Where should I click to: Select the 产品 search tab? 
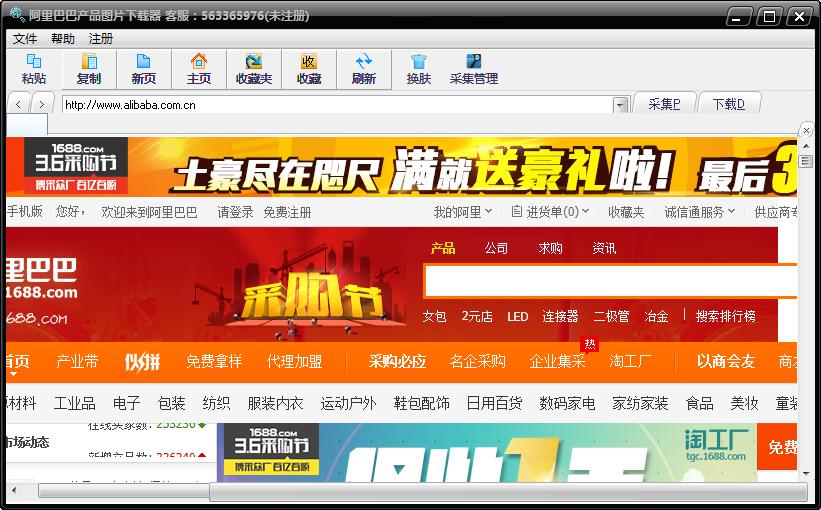click(x=443, y=248)
